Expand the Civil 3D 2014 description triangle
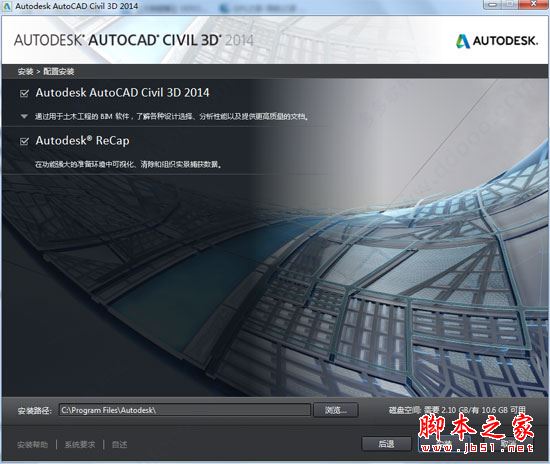550x464 pixels. tap(24, 116)
